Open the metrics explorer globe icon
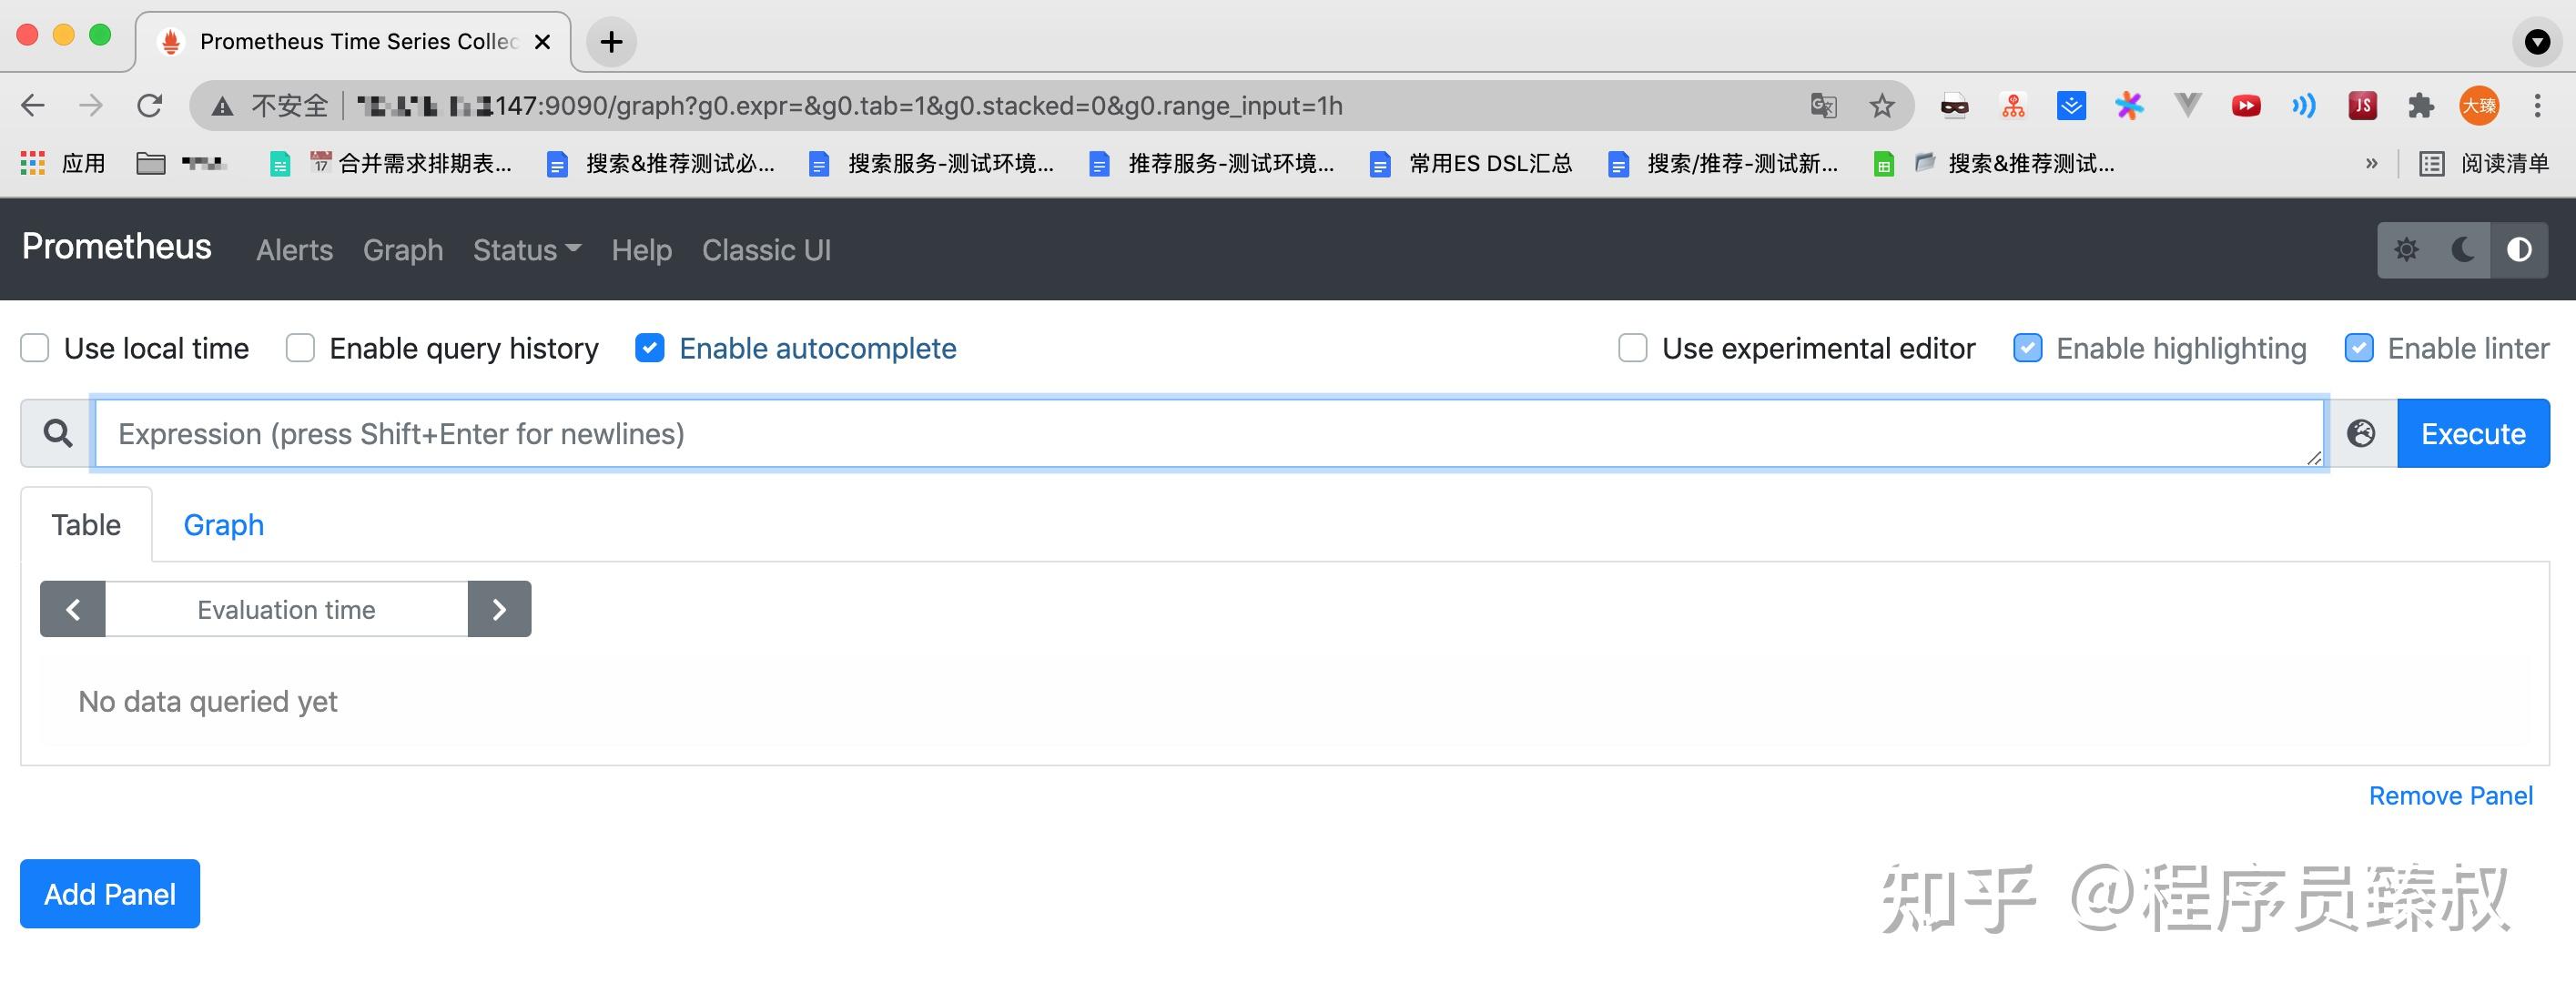The height and width of the screenshot is (1003, 2576). pos(2361,433)
